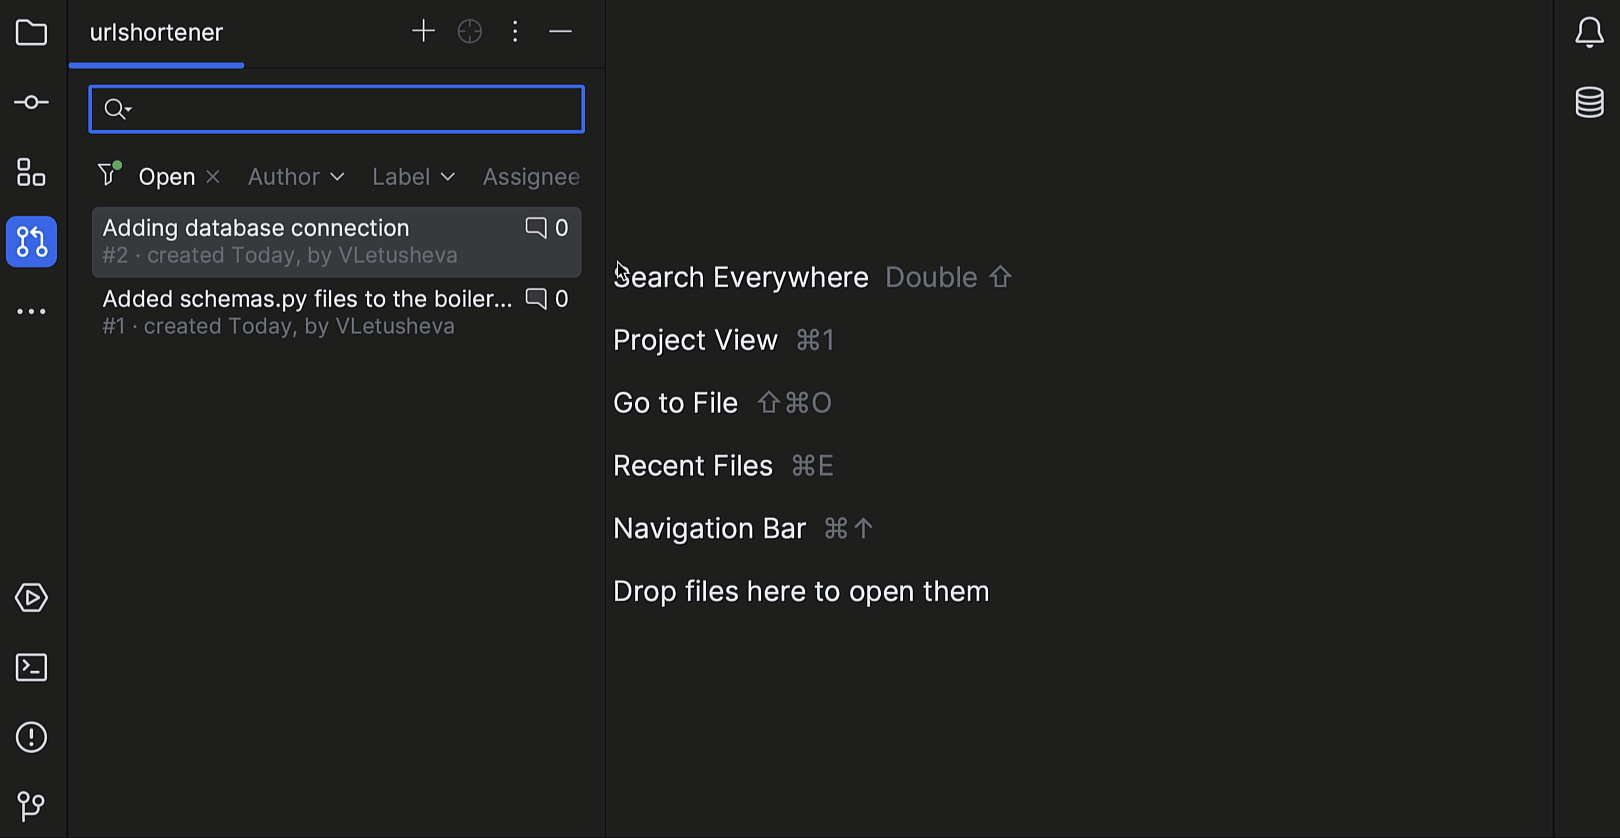Screen dimensions: 1620x838
Task: Open the Commit tool window
Action: pyautogui.click(x=31, y=103)
